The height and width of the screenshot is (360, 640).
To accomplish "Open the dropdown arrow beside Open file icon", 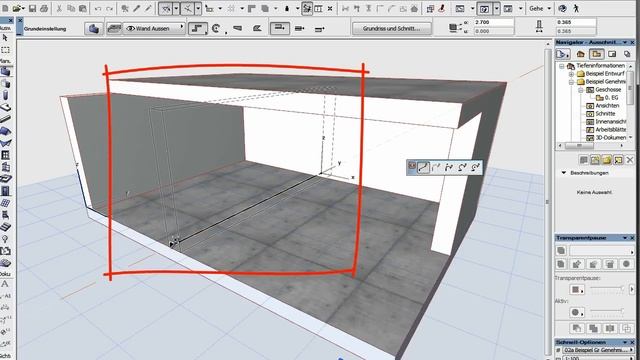I will click(x=24, y=8).
